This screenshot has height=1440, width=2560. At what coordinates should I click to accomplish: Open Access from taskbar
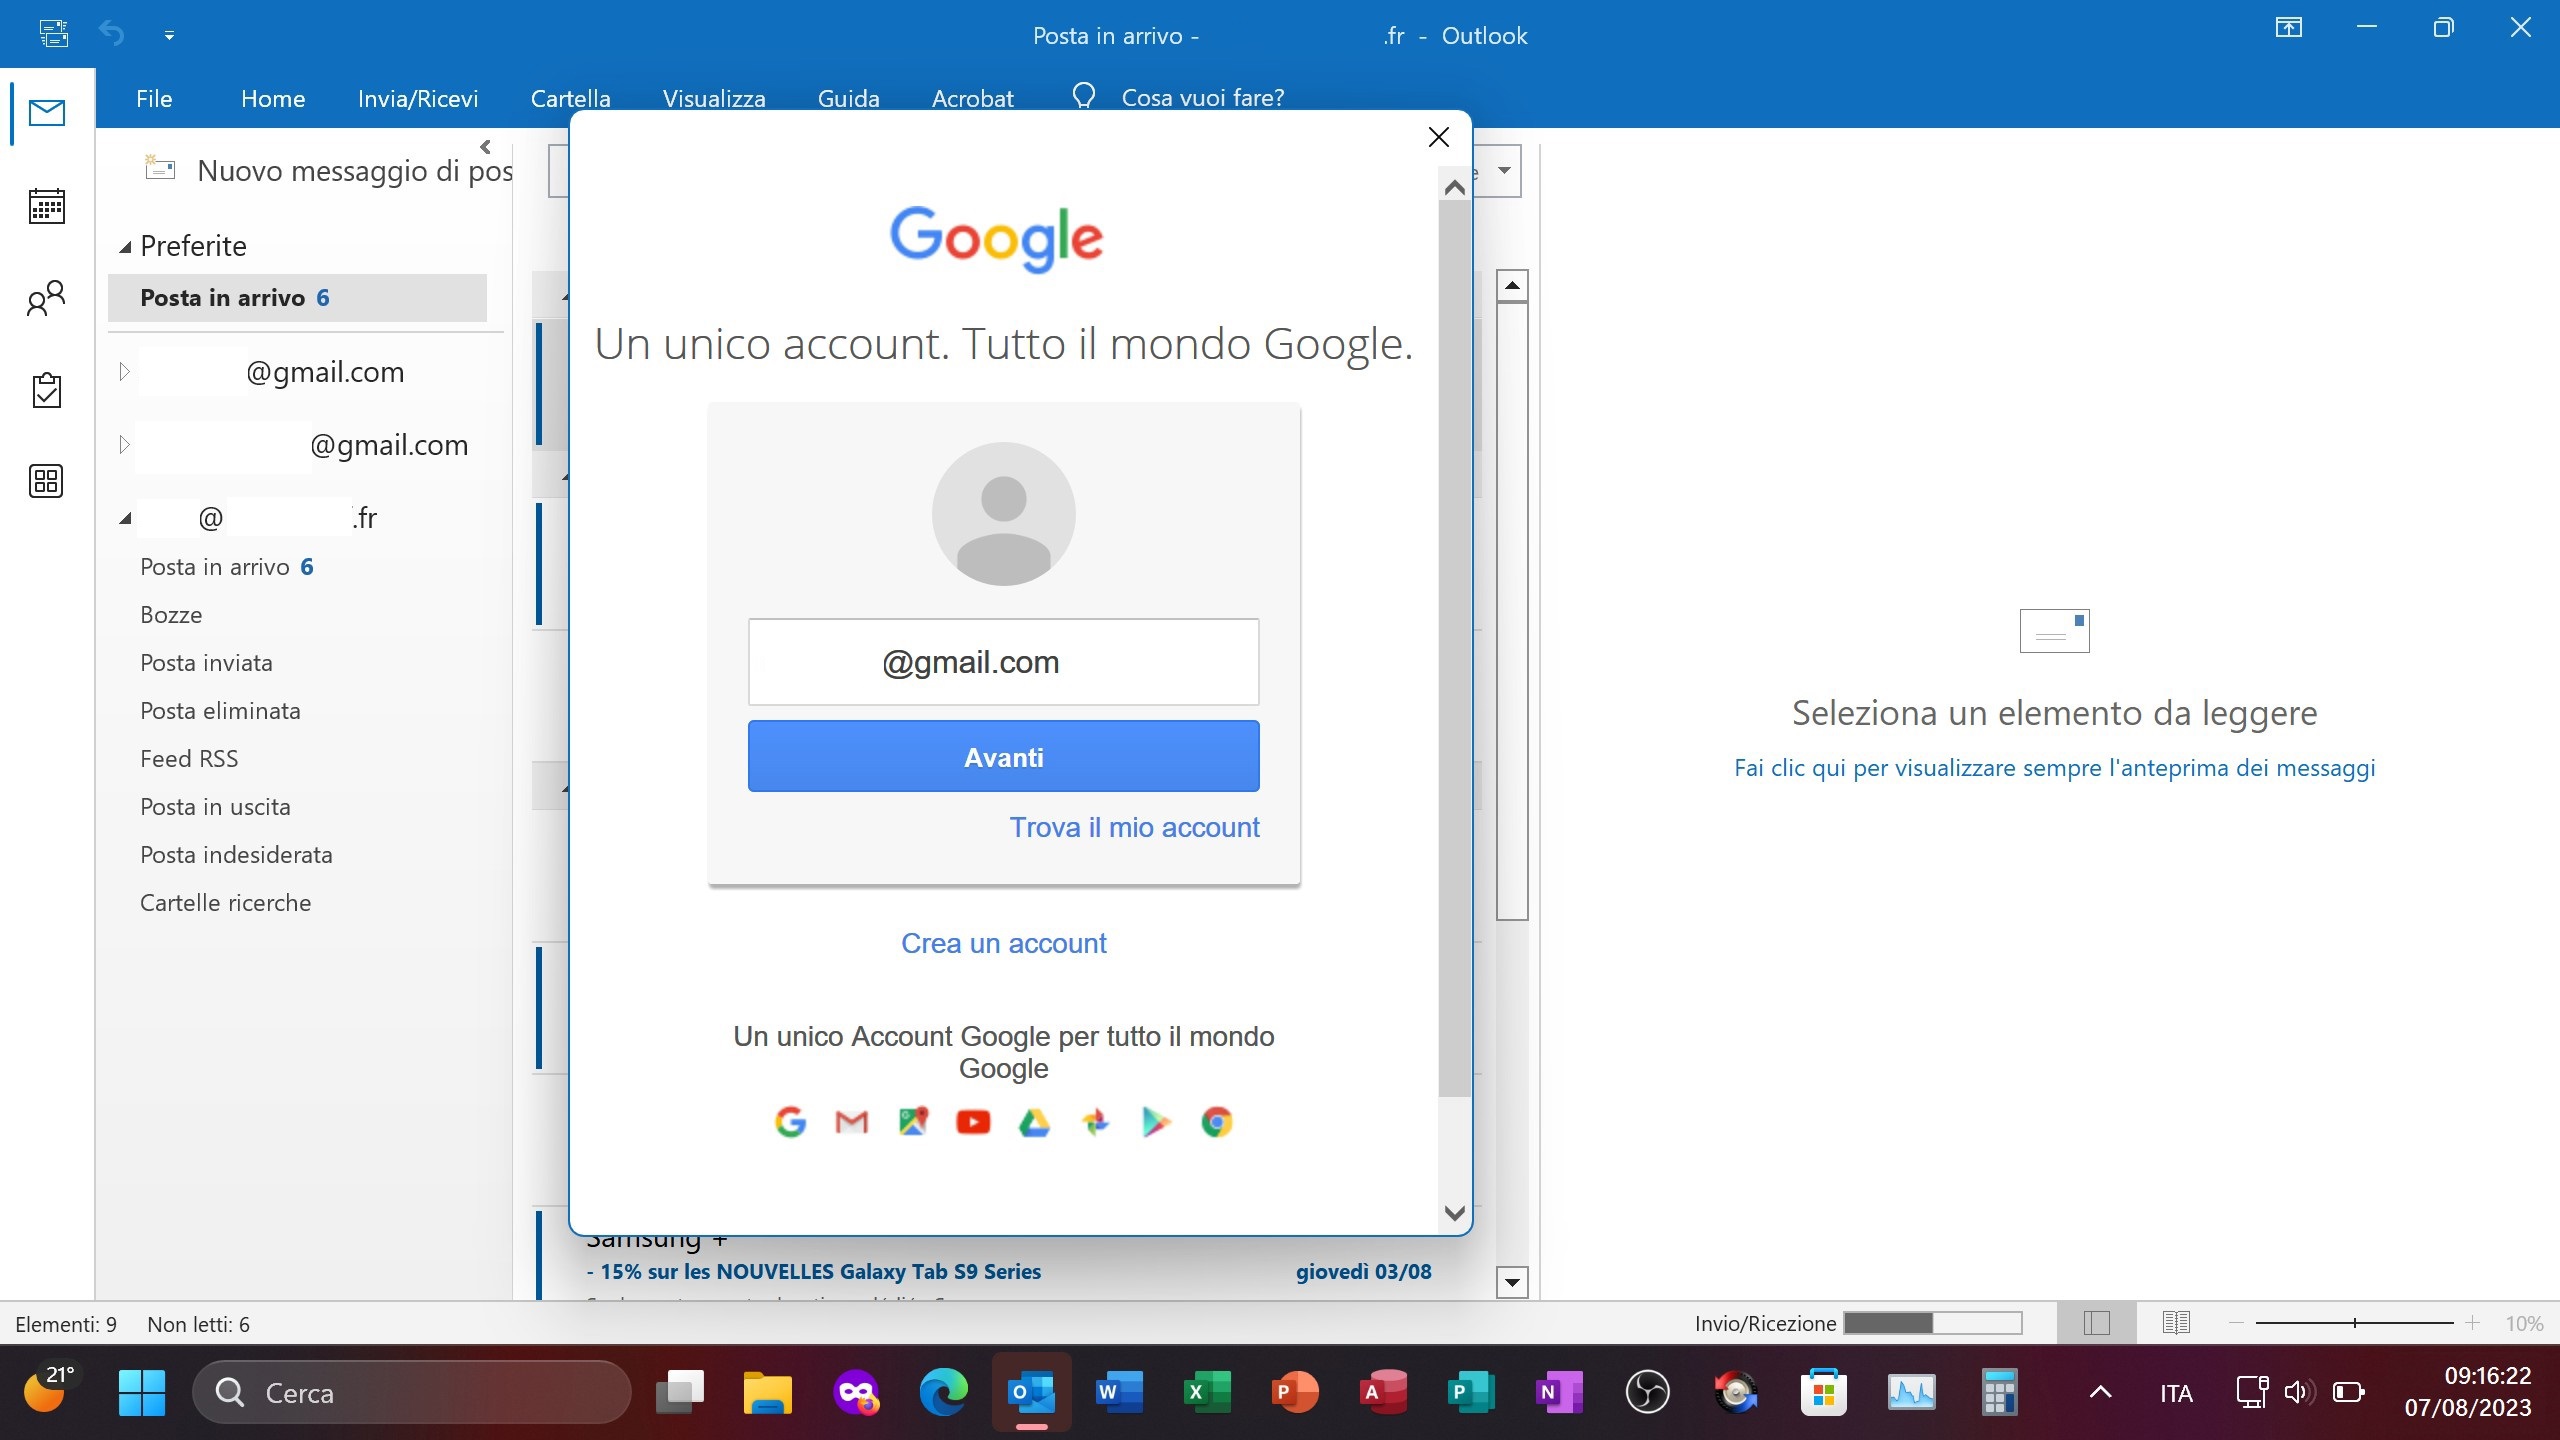[x=1383, y=1392]
